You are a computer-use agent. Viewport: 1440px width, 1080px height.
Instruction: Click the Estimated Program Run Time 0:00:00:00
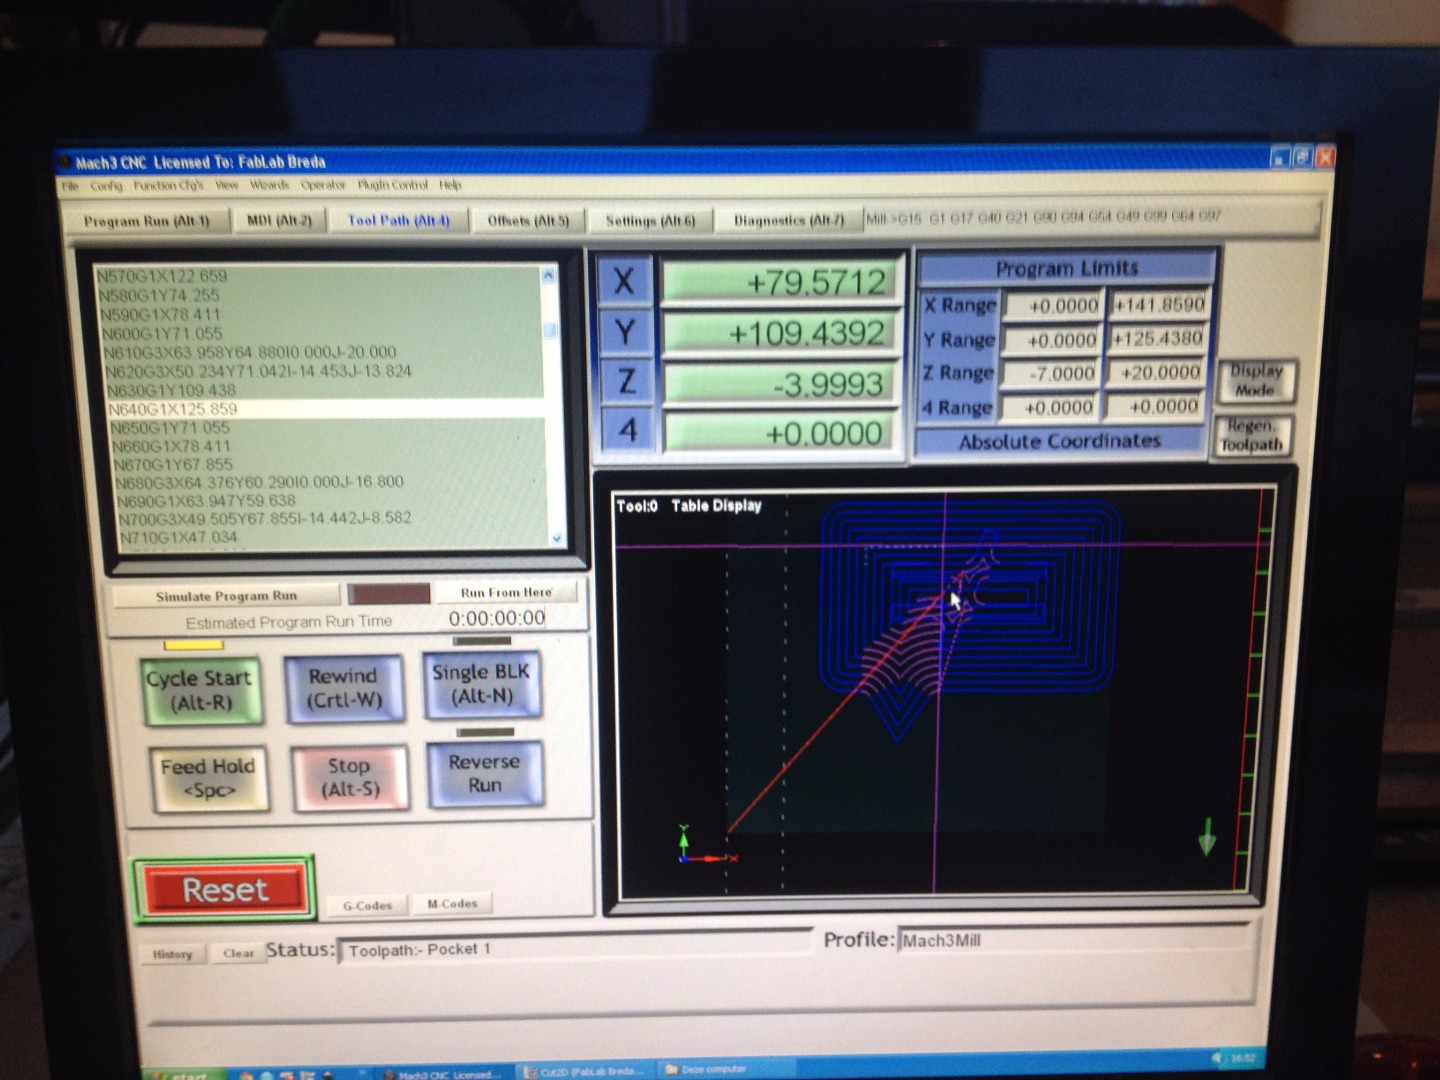497,618
